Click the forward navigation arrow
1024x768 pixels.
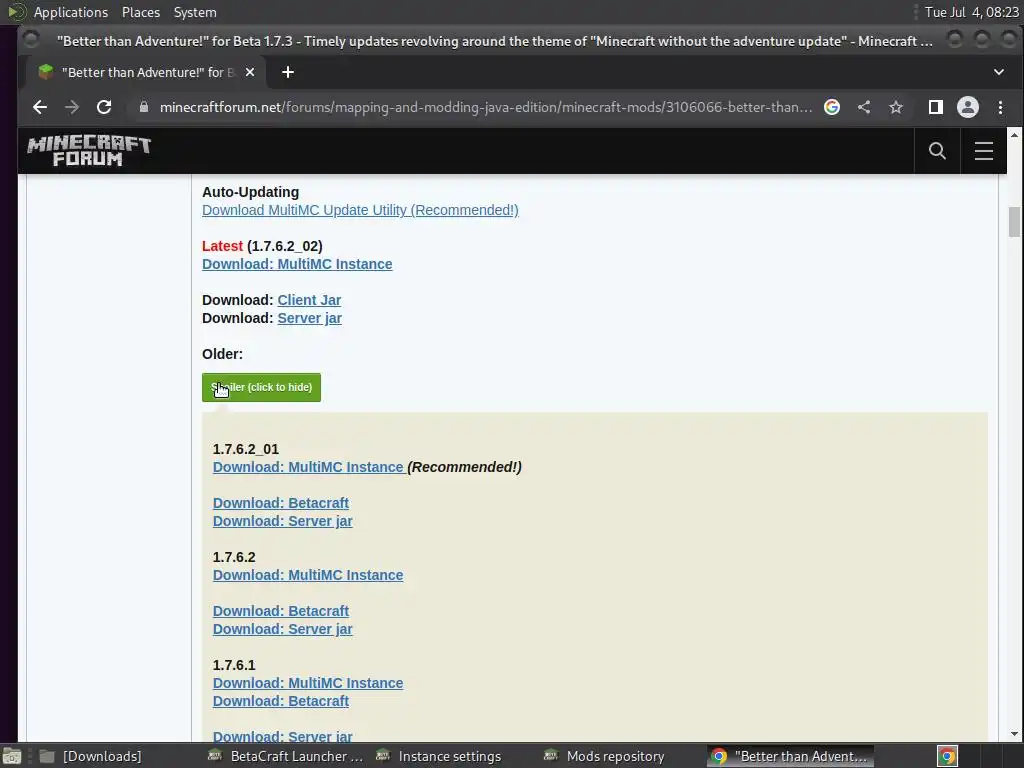click(x=72, y=107)
